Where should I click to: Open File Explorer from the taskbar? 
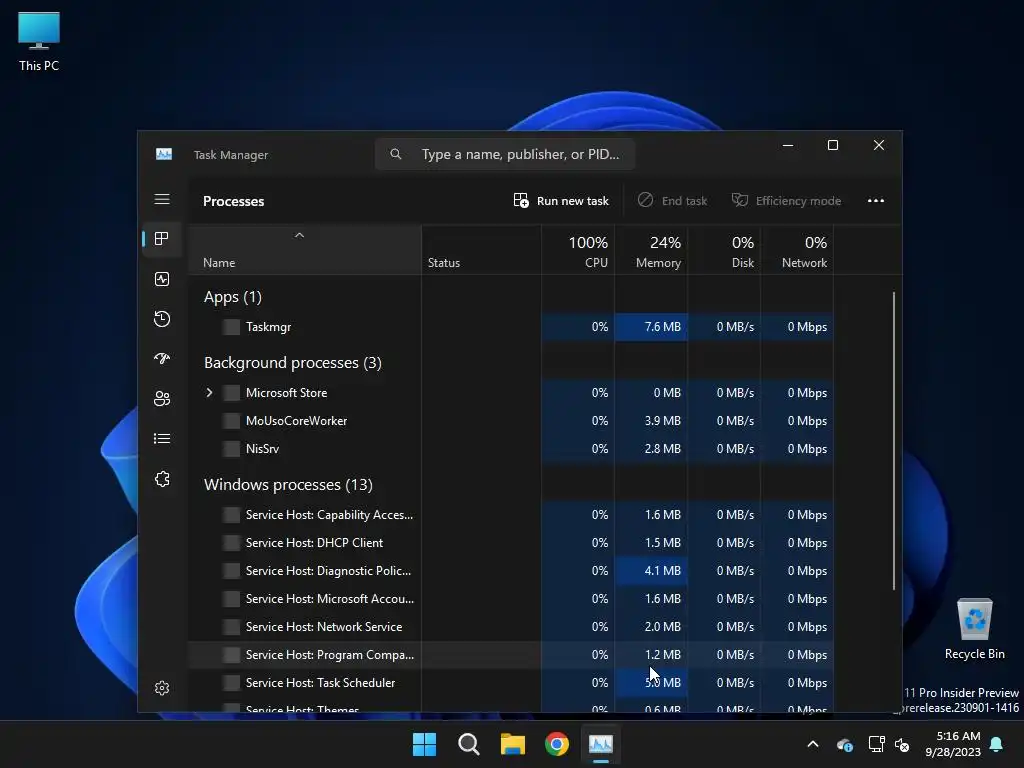tap(513, 744)
